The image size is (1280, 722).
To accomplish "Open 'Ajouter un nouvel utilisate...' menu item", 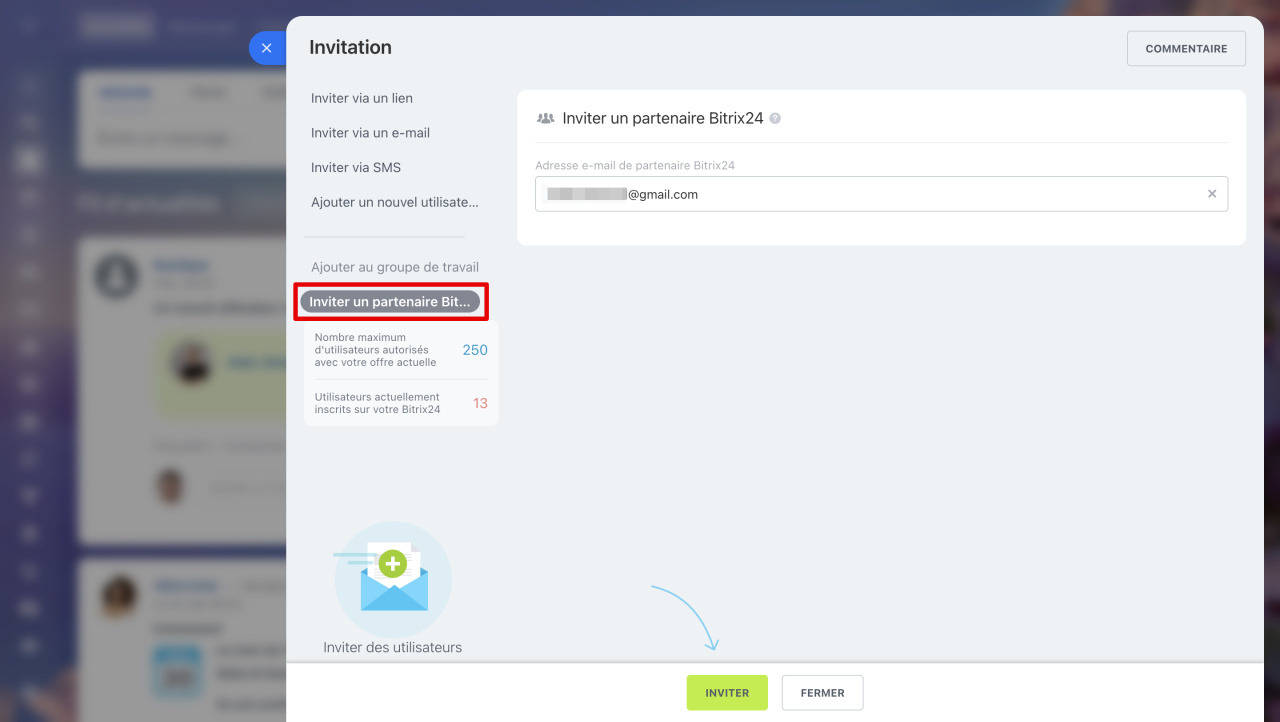I will coord(395,202).
